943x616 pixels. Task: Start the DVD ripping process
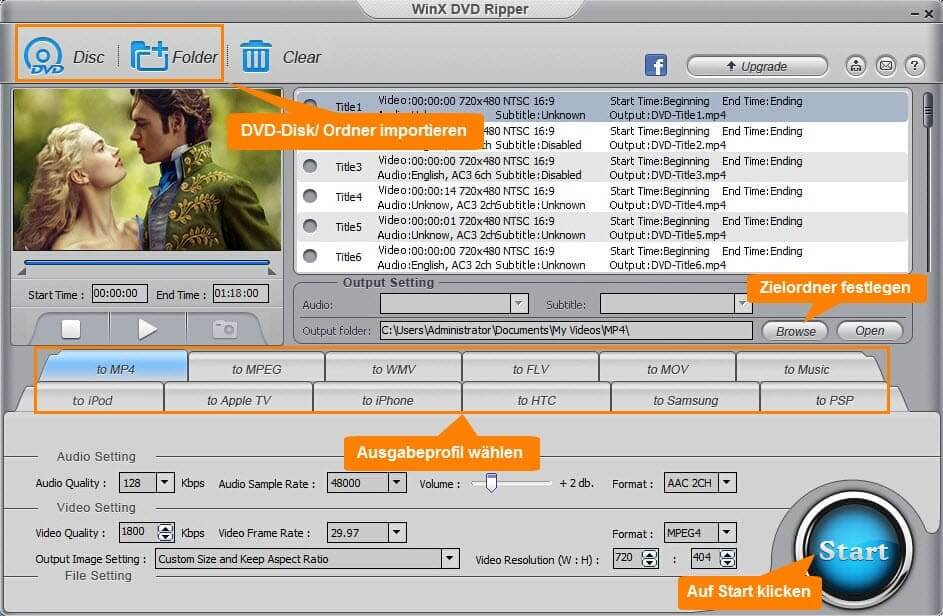[x=853, y=550]
